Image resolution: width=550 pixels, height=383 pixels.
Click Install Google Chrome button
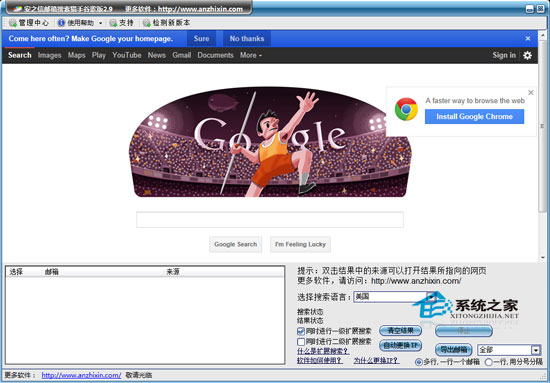point(474,117)
